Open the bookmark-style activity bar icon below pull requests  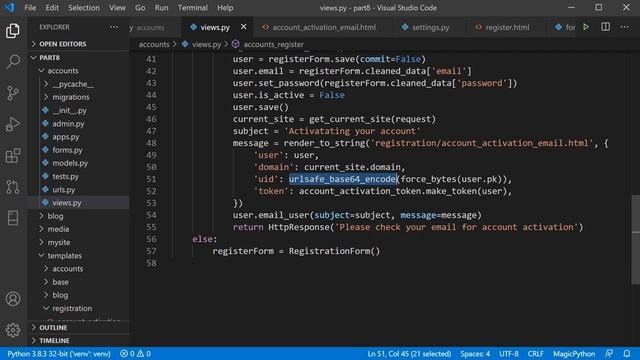(x=13, y=218)
